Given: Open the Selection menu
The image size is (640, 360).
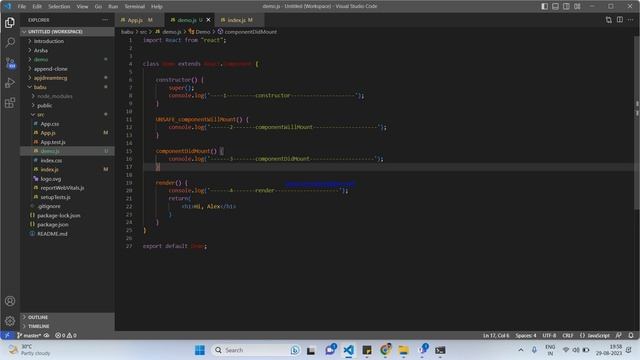Looking at the screenshot, I should 59,7.
